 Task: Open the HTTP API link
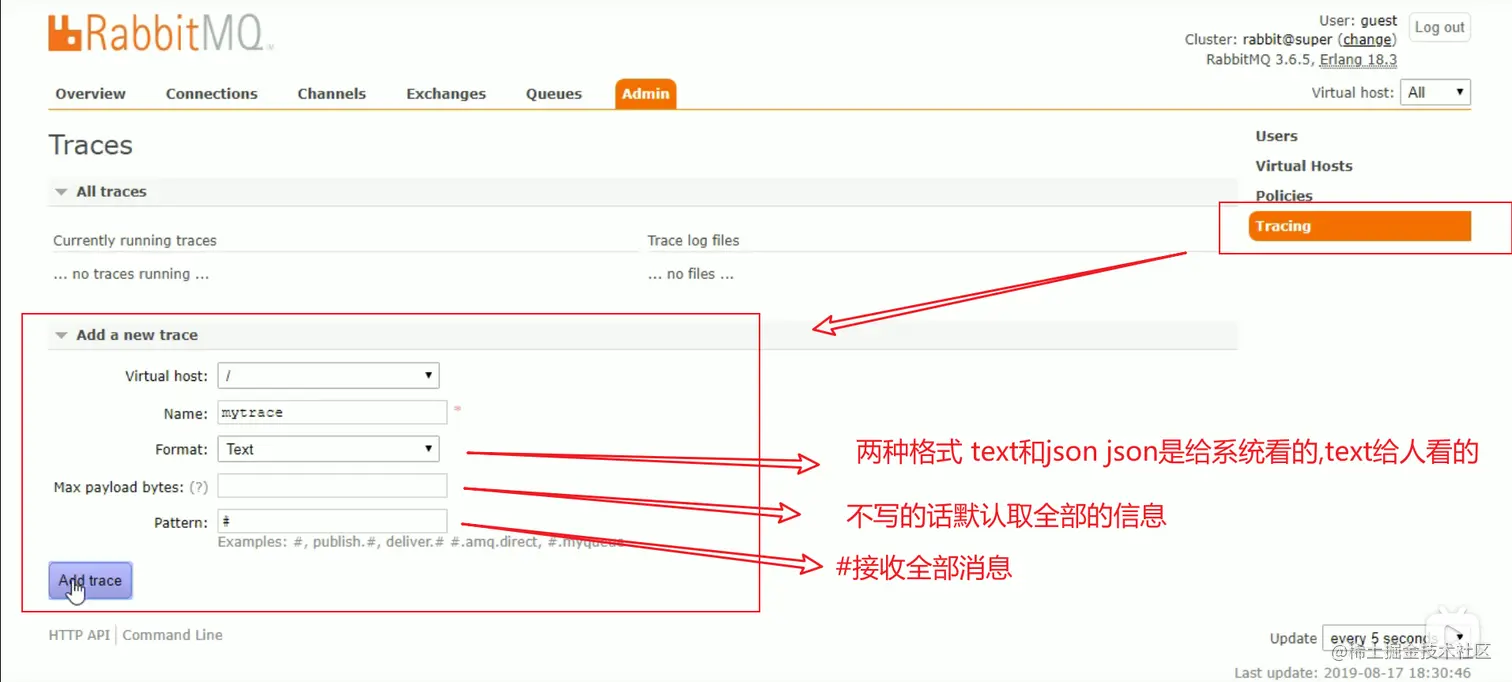tap(78, 634)
